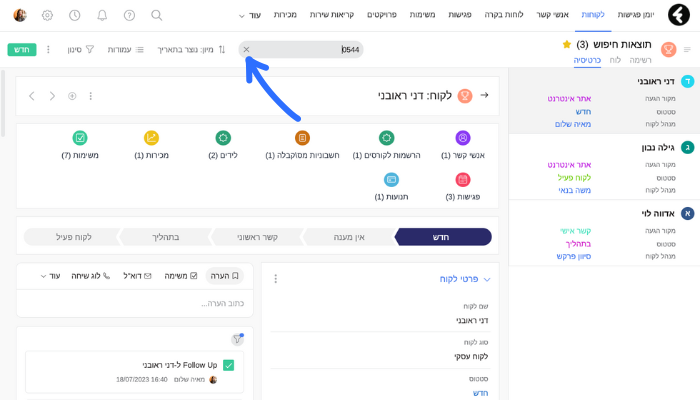Click the back arrow beside לקוח: דני ראובני
This screenshot has height=400, width=700.
484,95
